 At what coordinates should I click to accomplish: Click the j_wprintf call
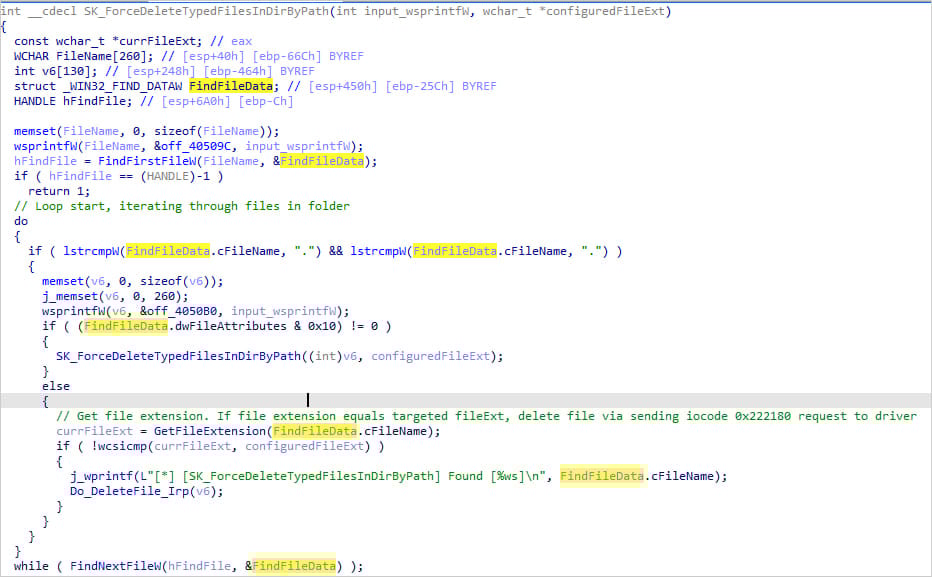coord(398,476)
